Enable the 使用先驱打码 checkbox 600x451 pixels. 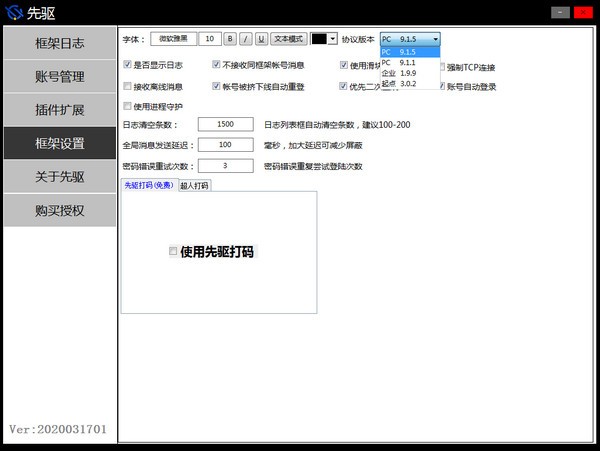point(174,252)
